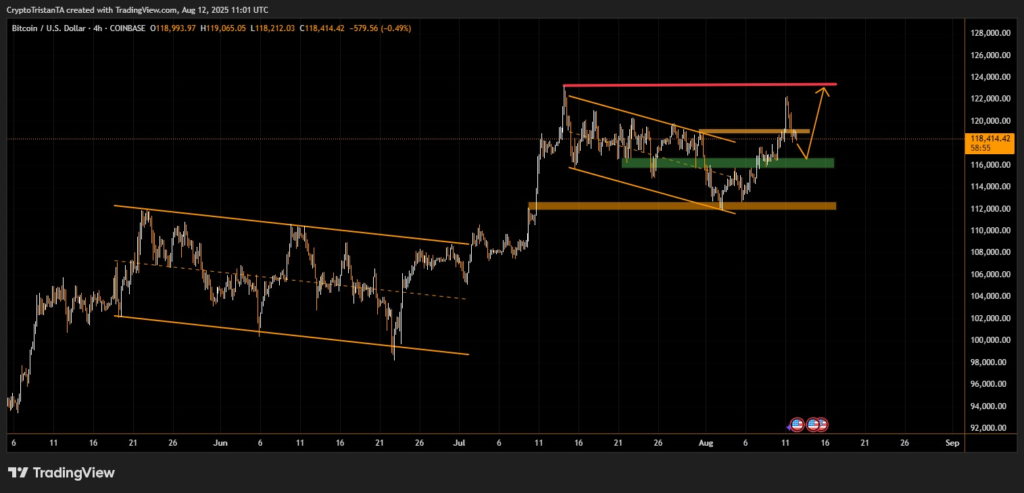The width and height of the screenshot is (1024, 493).
Task: Select the middle US flag event icon
Action: 814,424
